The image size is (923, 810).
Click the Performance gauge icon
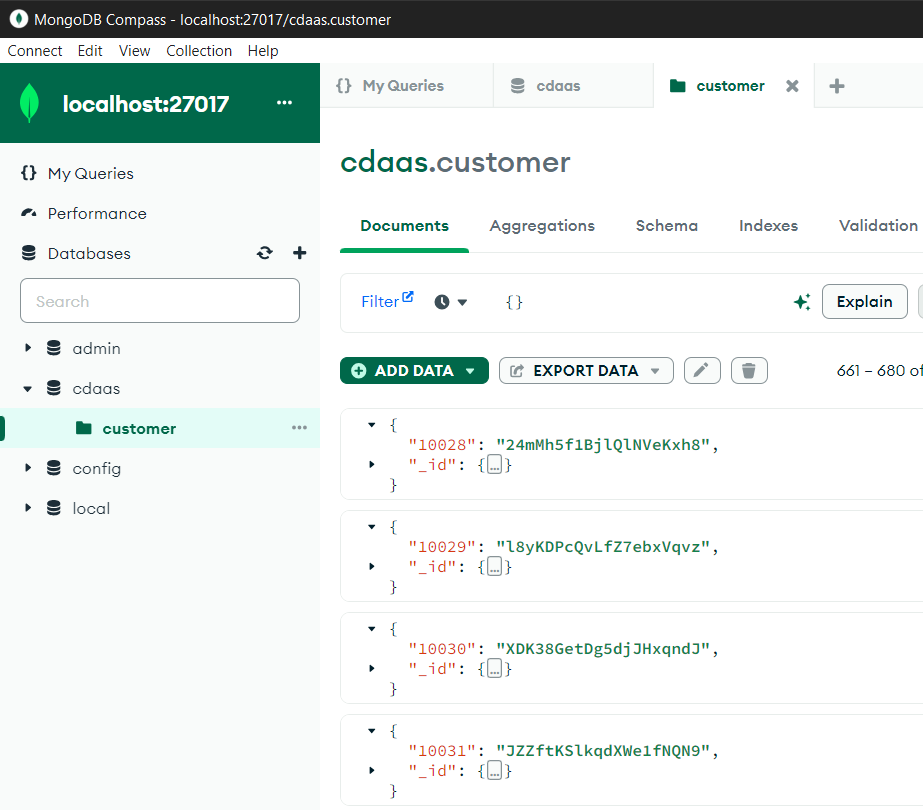click(x=29, y=213)
